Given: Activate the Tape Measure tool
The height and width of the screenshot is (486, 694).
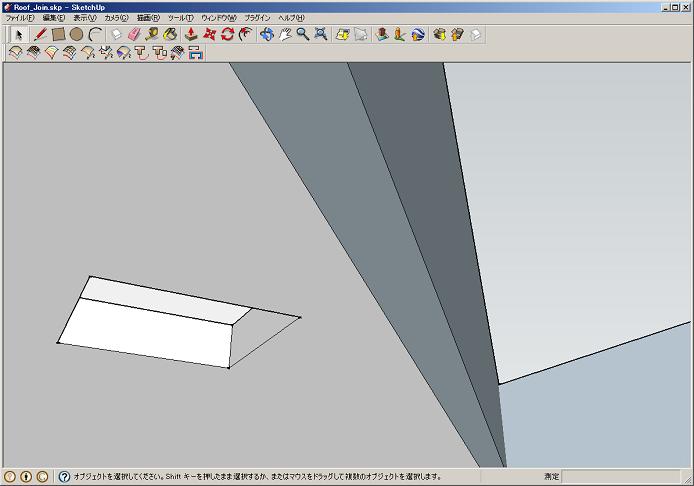Looking at the screenshot, I should click(x=152, y=34).
